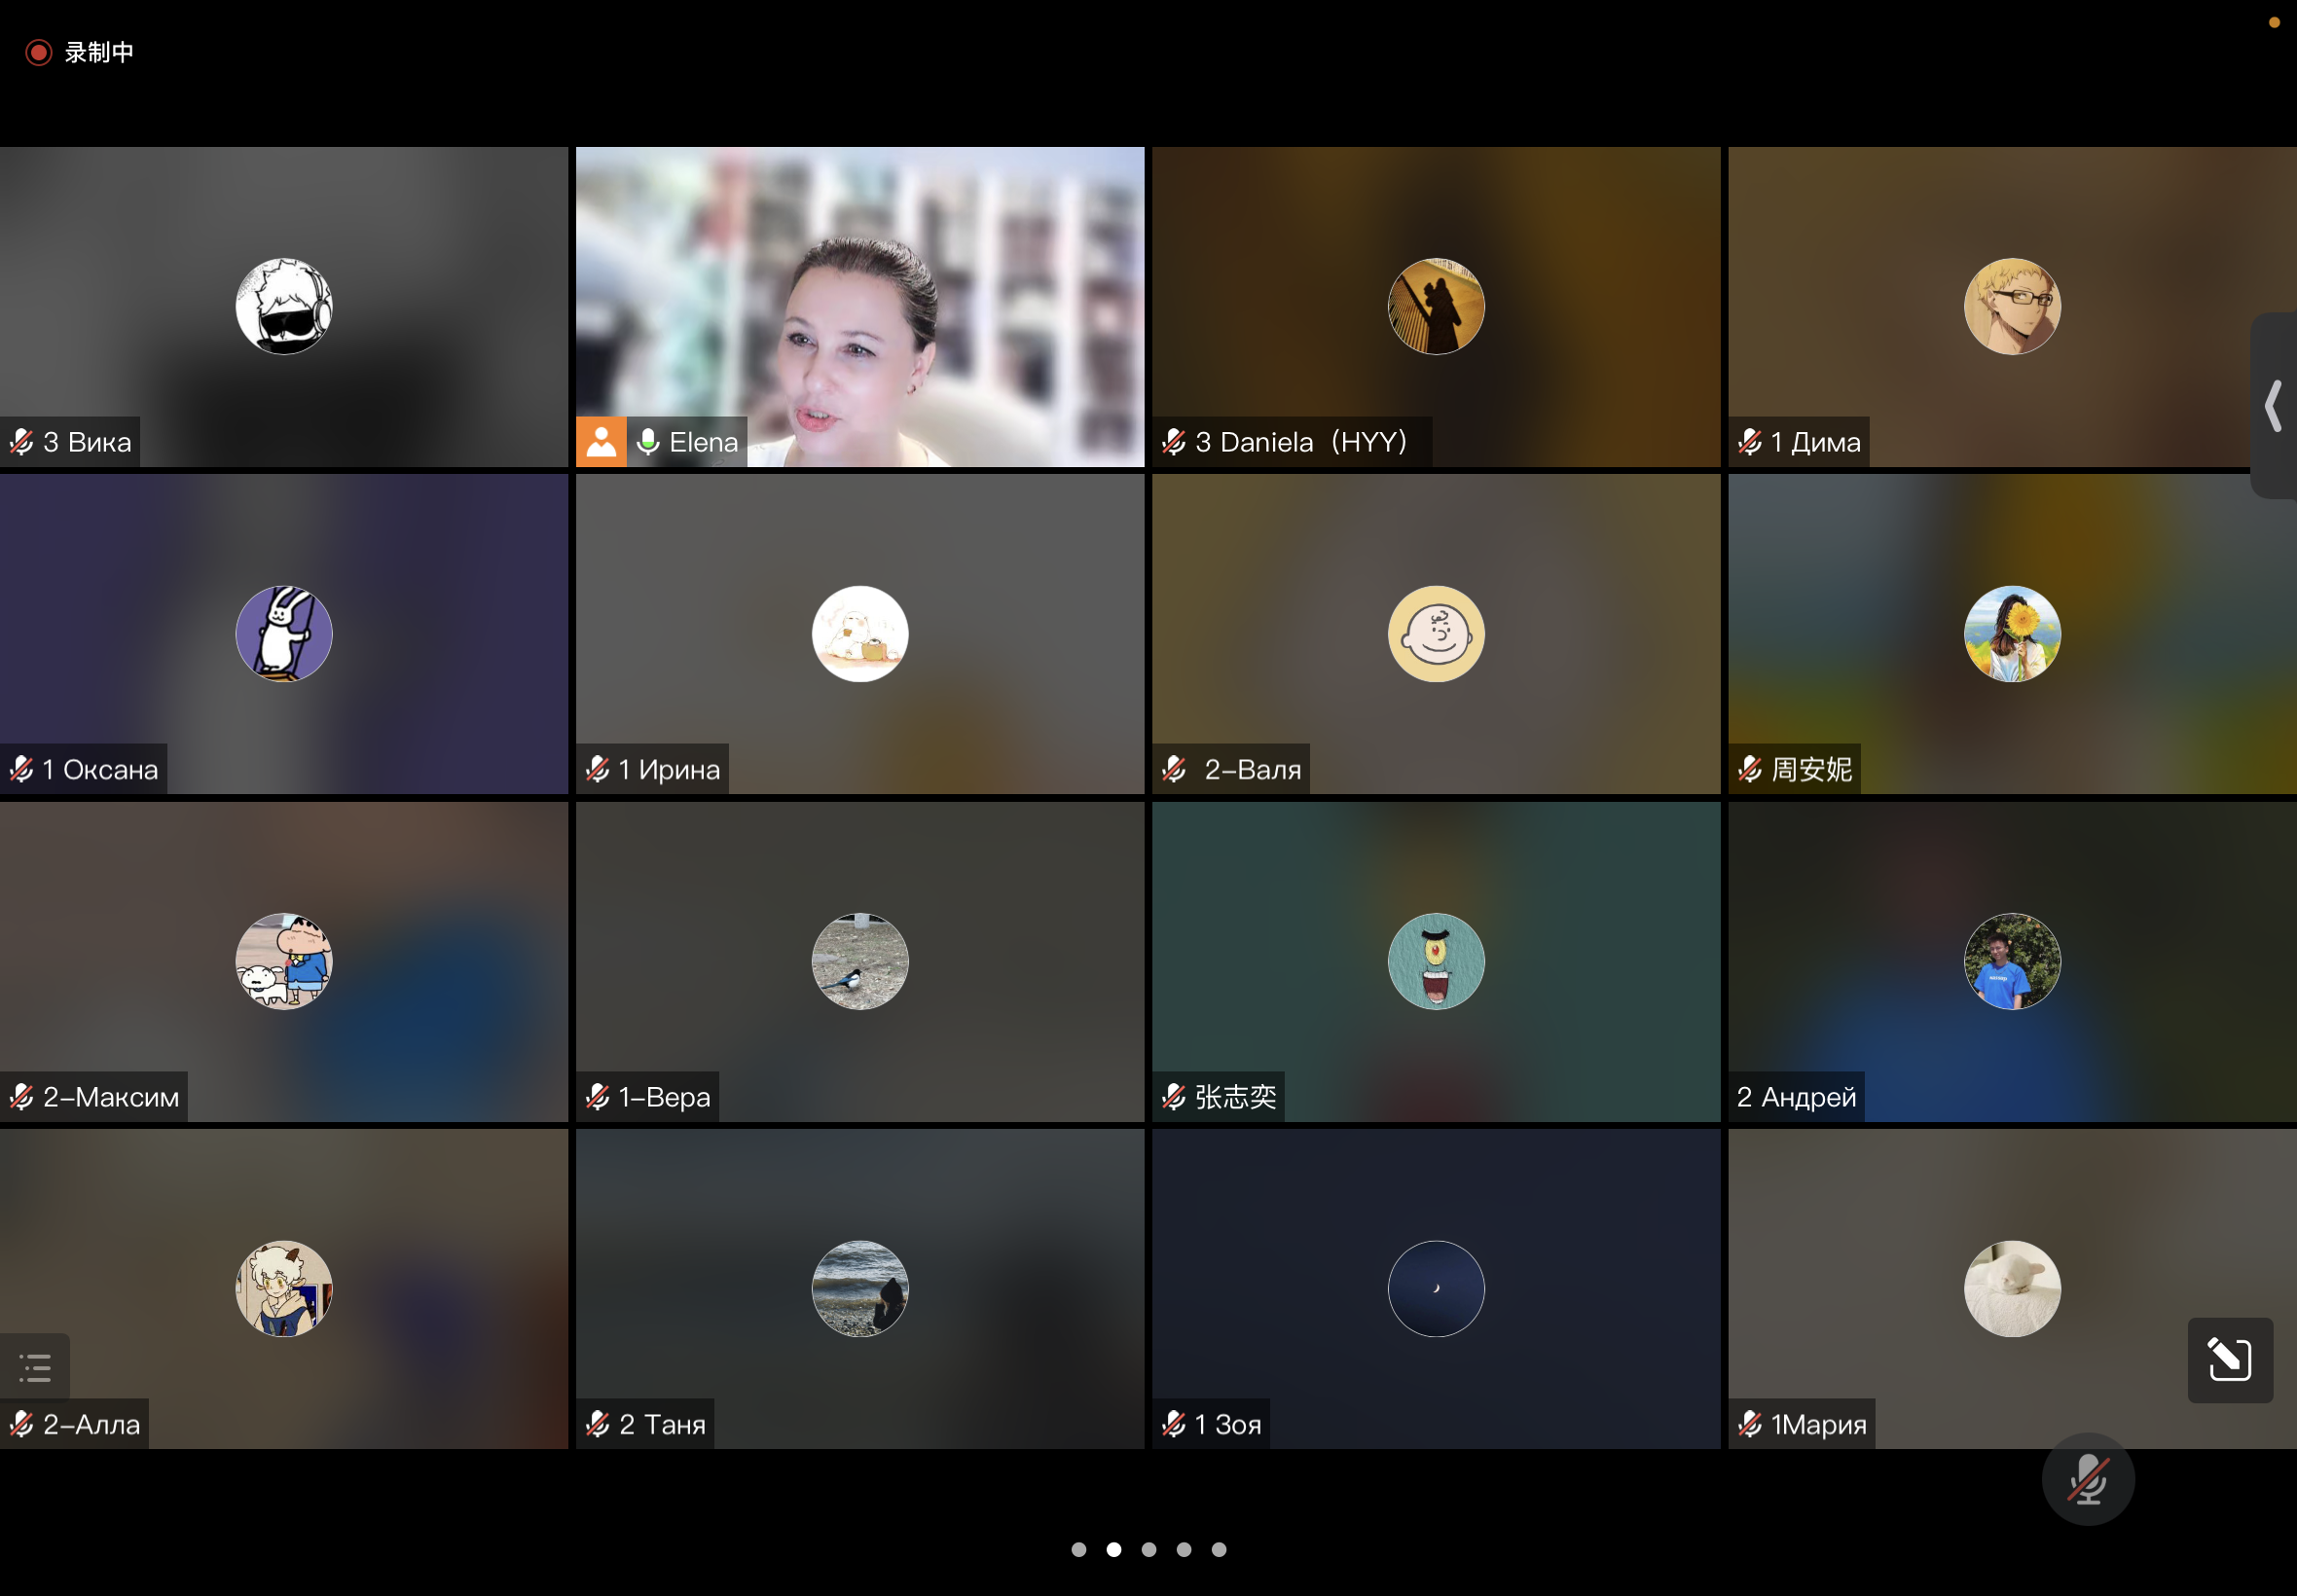Viewport: 2297px width, 1596px height.
Task: Click the red recording indicator icon
Action: click(x=38, y=52)
